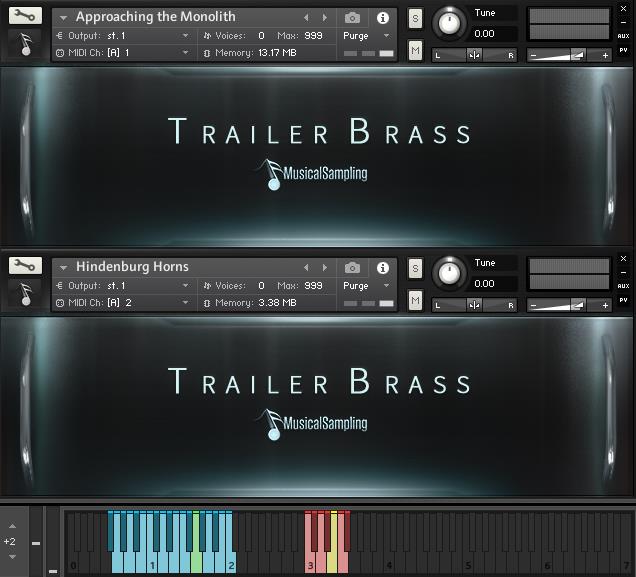Open MIDI channel dropdown for Hindenburg Horns
Image resolution: width=636 pixels, height=577 pixels.
coord(185,302)
